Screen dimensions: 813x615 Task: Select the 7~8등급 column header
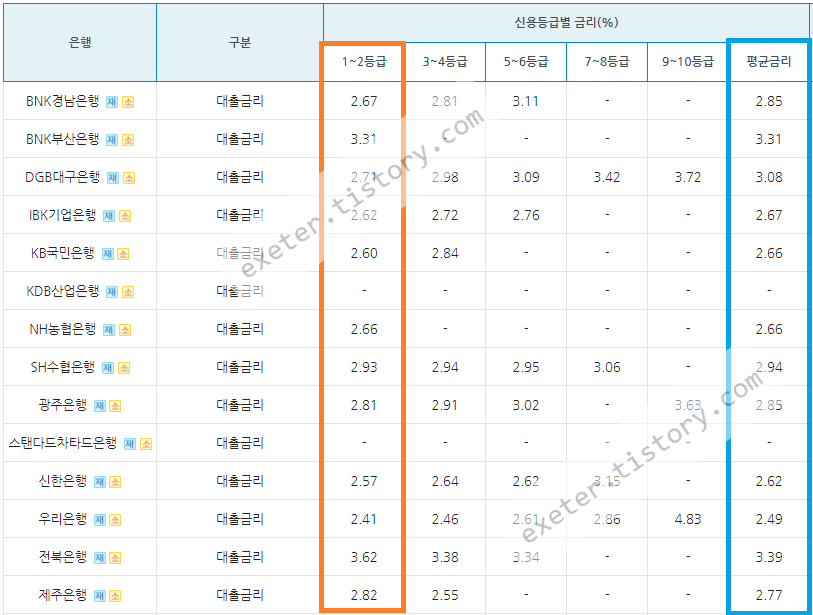point(607,62)
